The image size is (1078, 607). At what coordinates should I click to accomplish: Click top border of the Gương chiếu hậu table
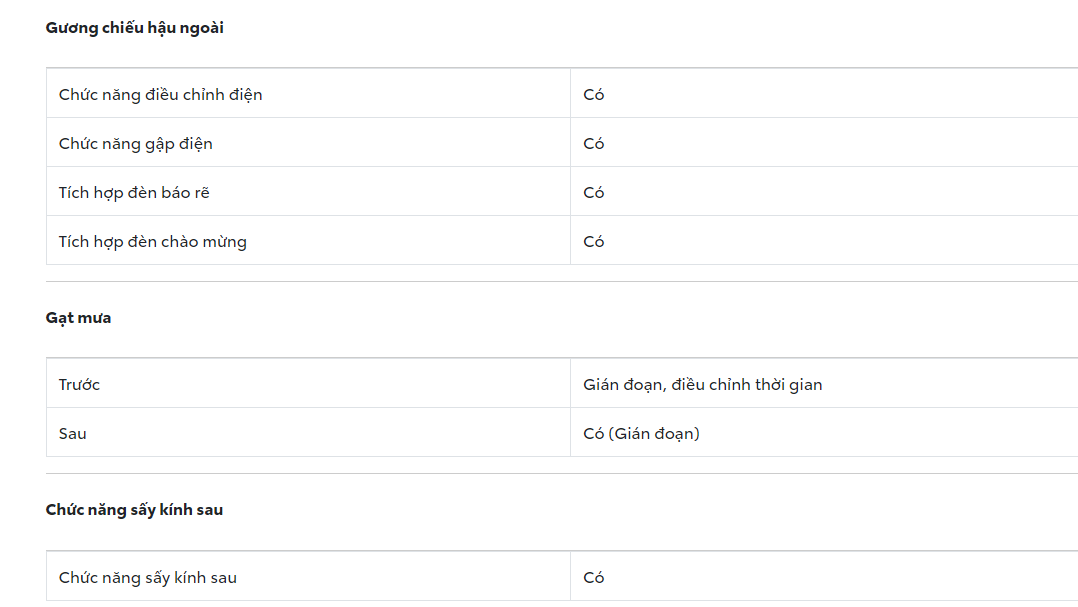560,68
